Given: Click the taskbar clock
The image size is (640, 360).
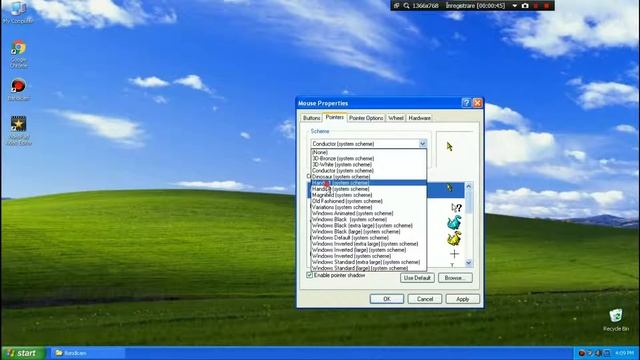Looking at the screenshot, I should coord(624,353).
